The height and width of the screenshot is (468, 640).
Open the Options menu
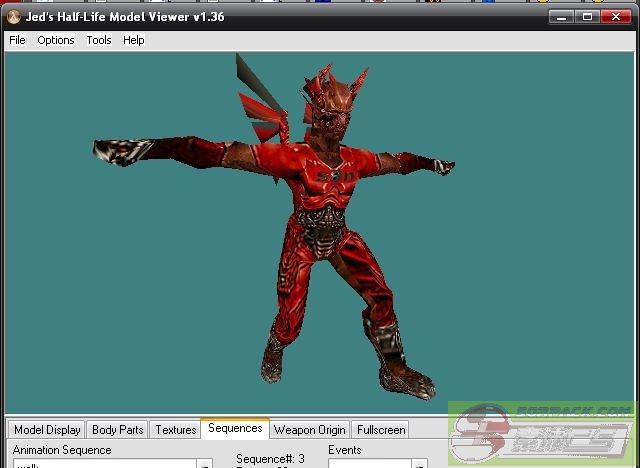click(x=56, y=40)
